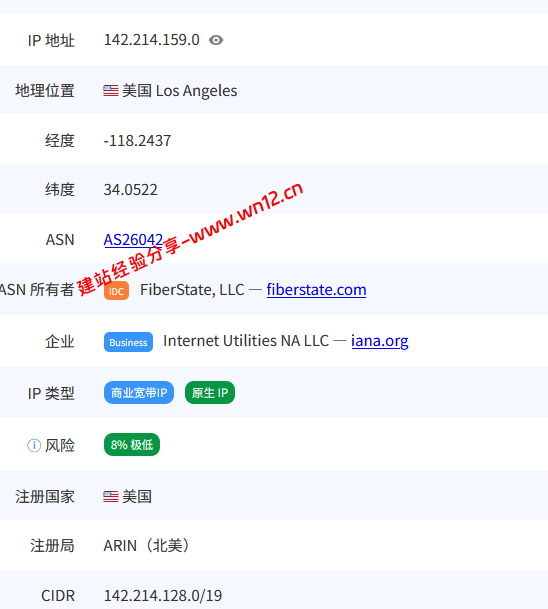
Task: Select the text 美国 Los Angeles
Action: tap(179, 91)
